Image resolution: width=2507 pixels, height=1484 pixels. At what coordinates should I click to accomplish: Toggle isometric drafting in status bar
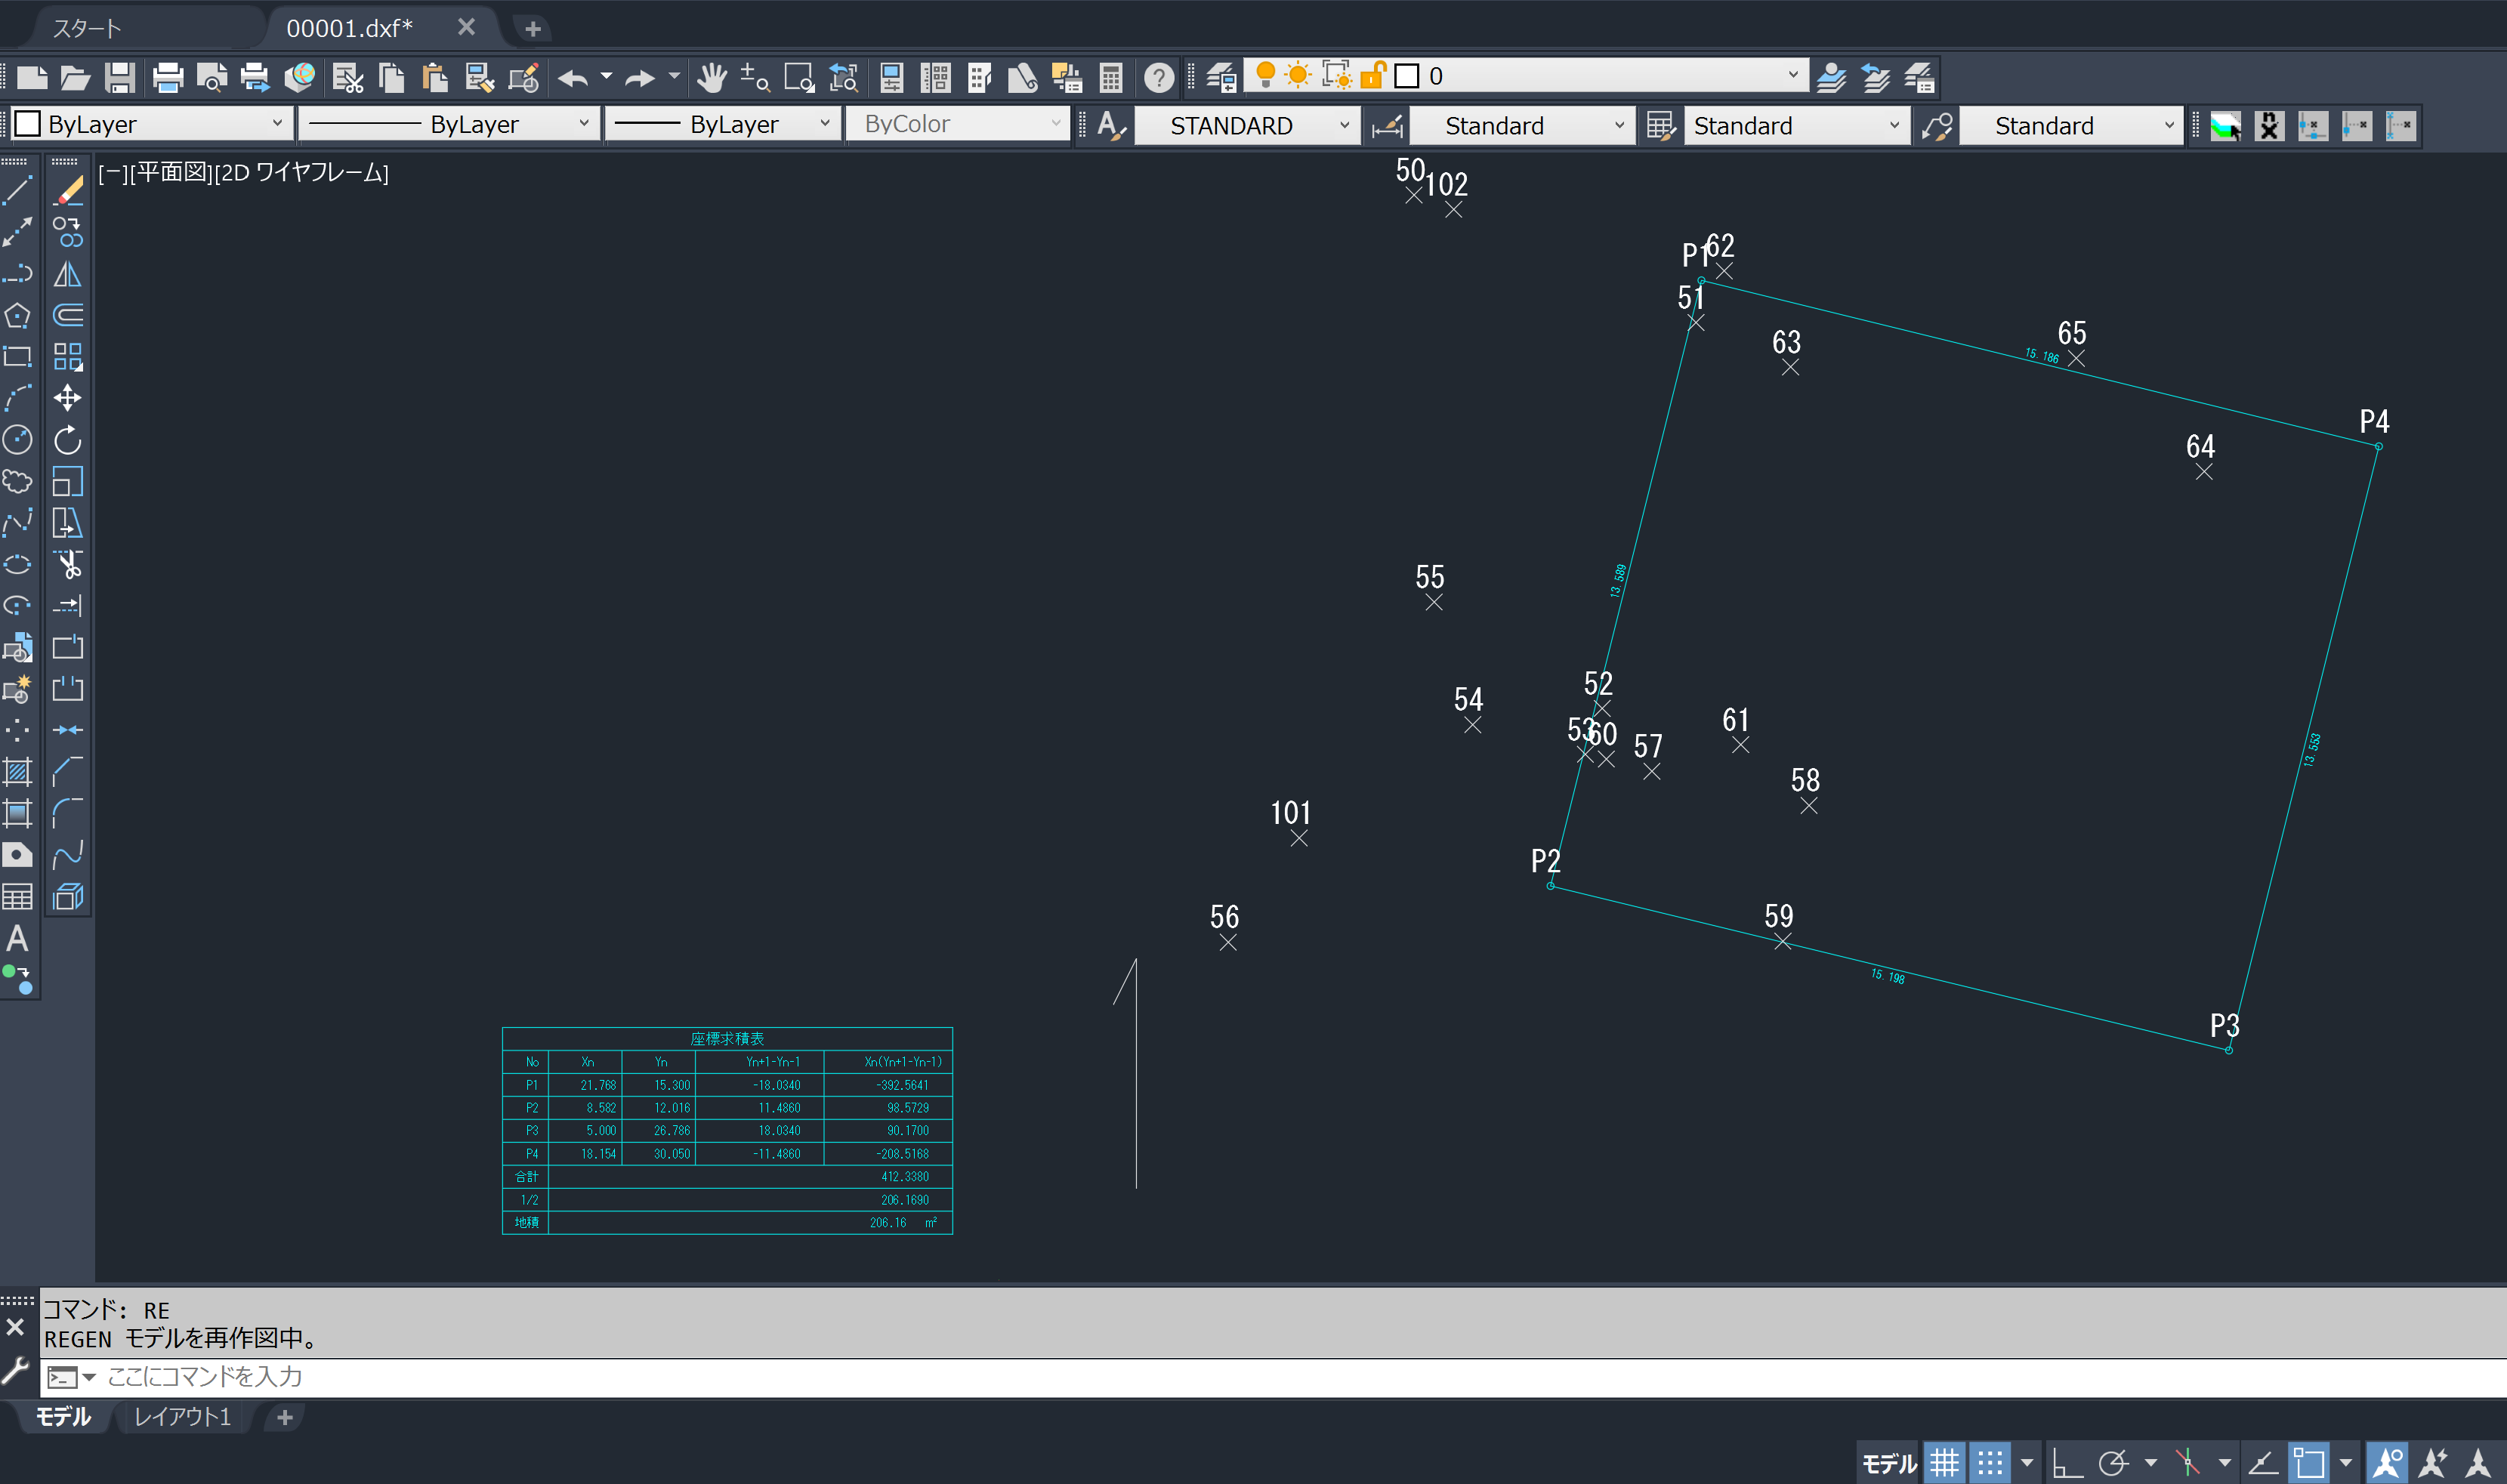pyautogui.click(x=2188, y=1463)
